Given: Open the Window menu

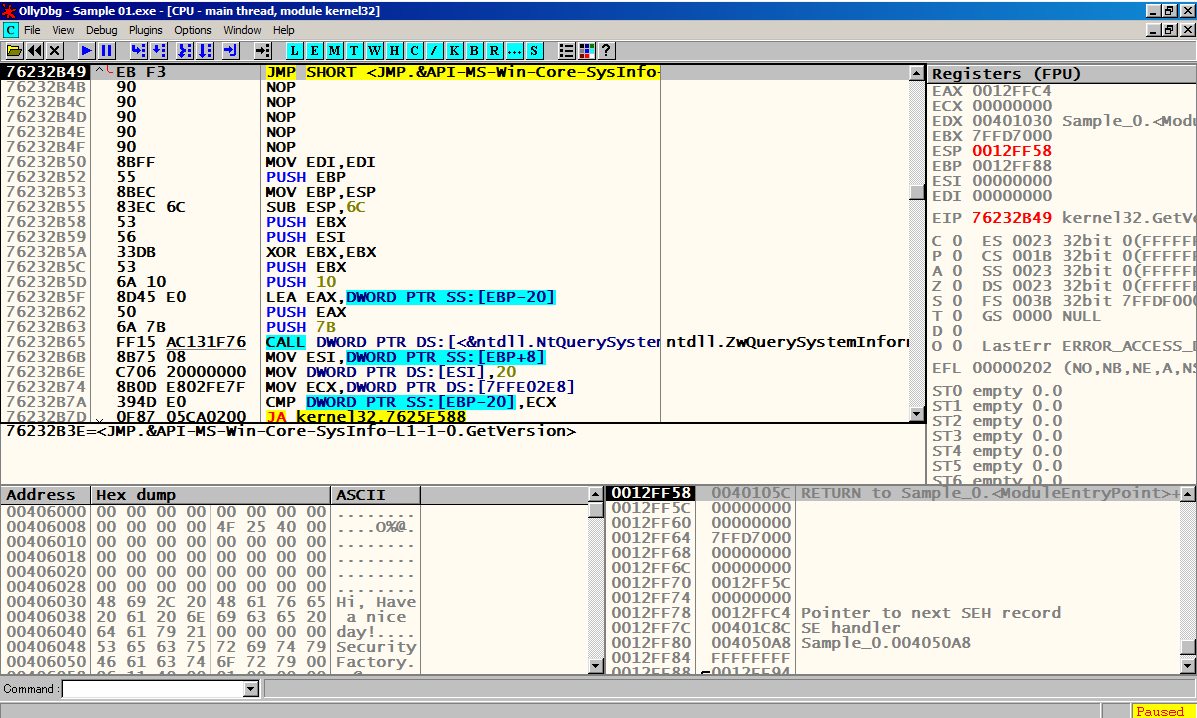Looking at the screenshot, I should (242, 30).
